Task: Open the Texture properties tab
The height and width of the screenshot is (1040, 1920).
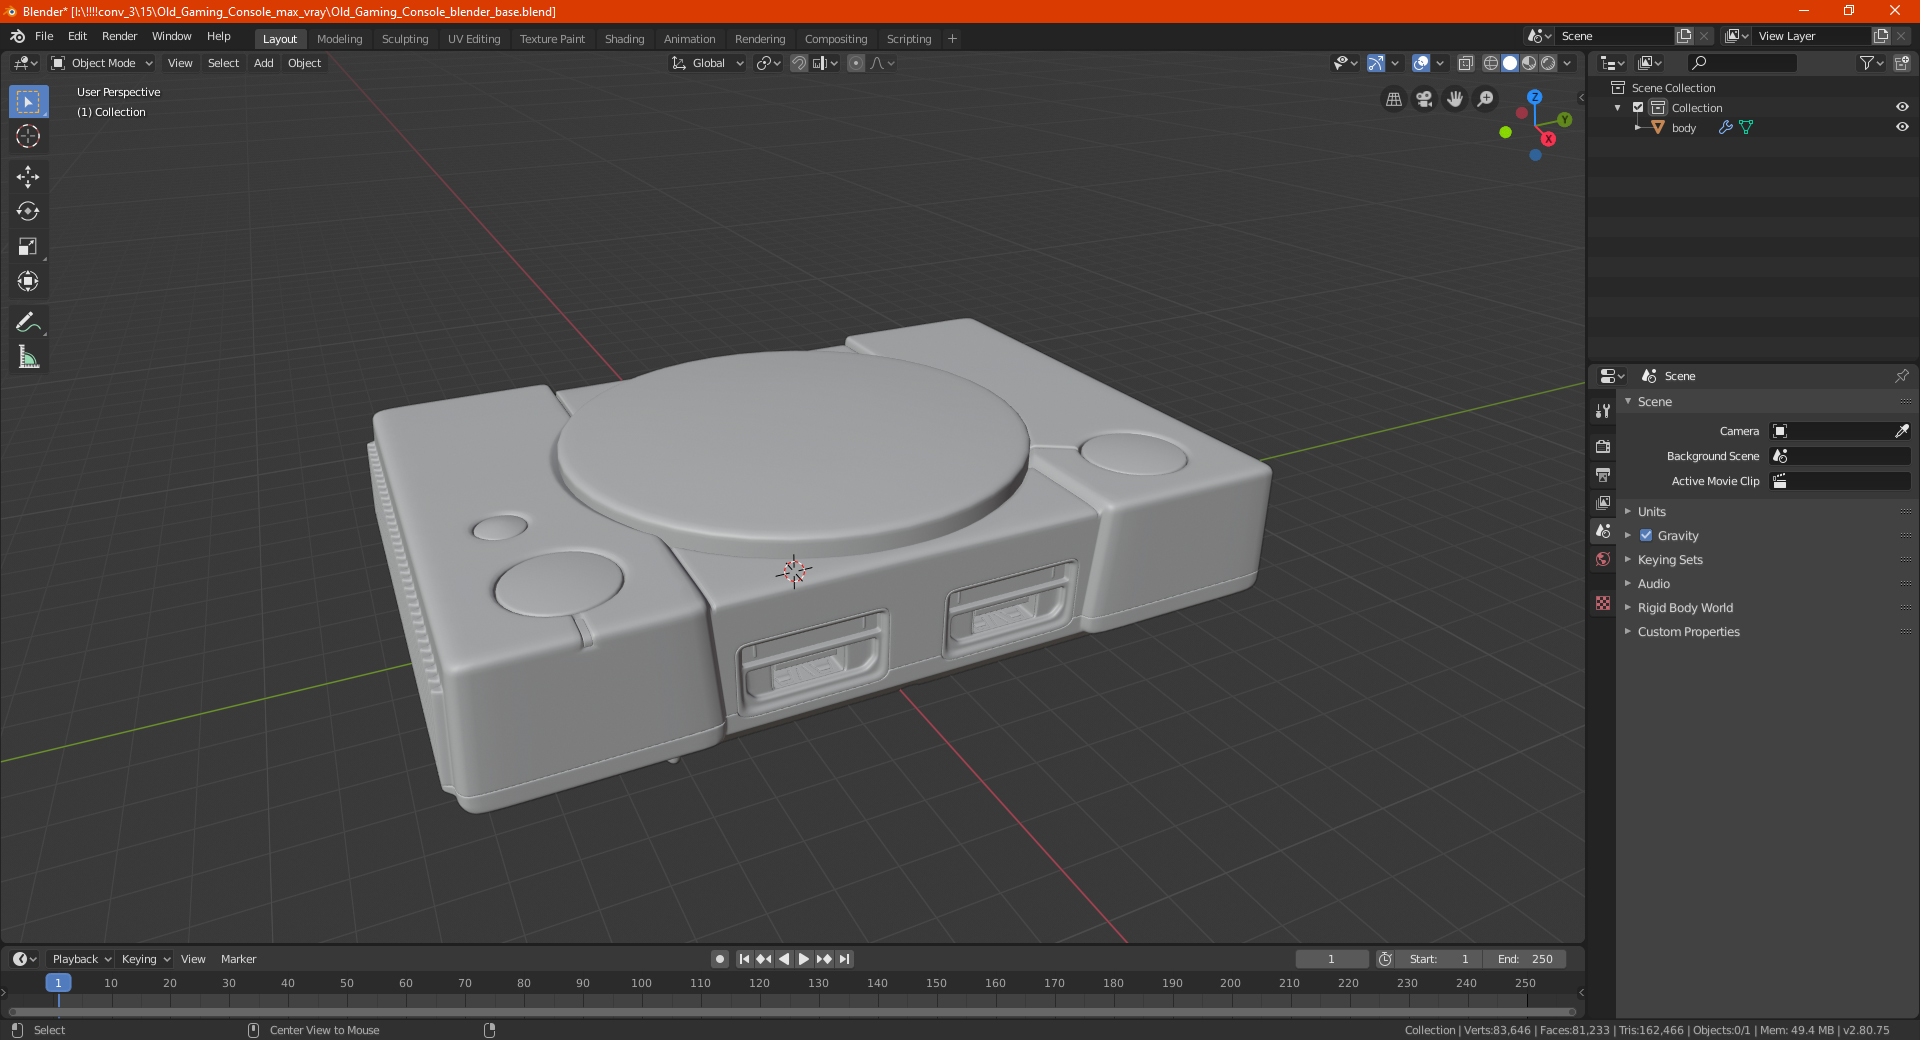Action: 1603,603
